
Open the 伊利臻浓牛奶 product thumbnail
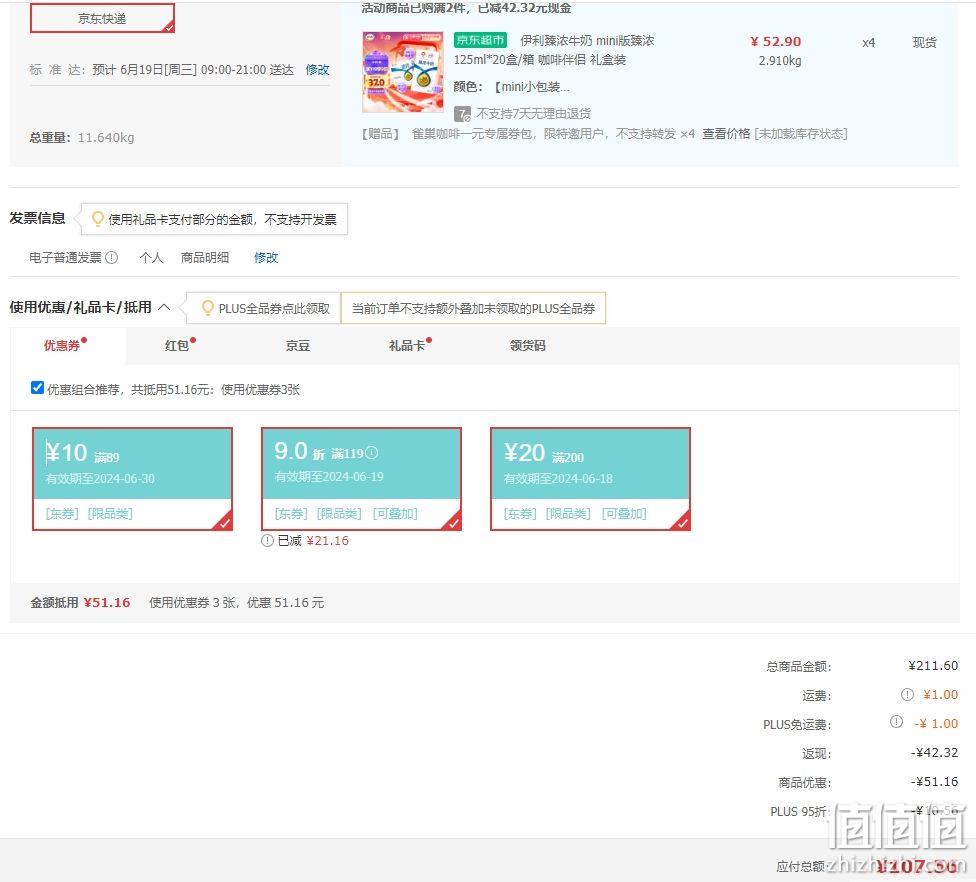(403, 72)
